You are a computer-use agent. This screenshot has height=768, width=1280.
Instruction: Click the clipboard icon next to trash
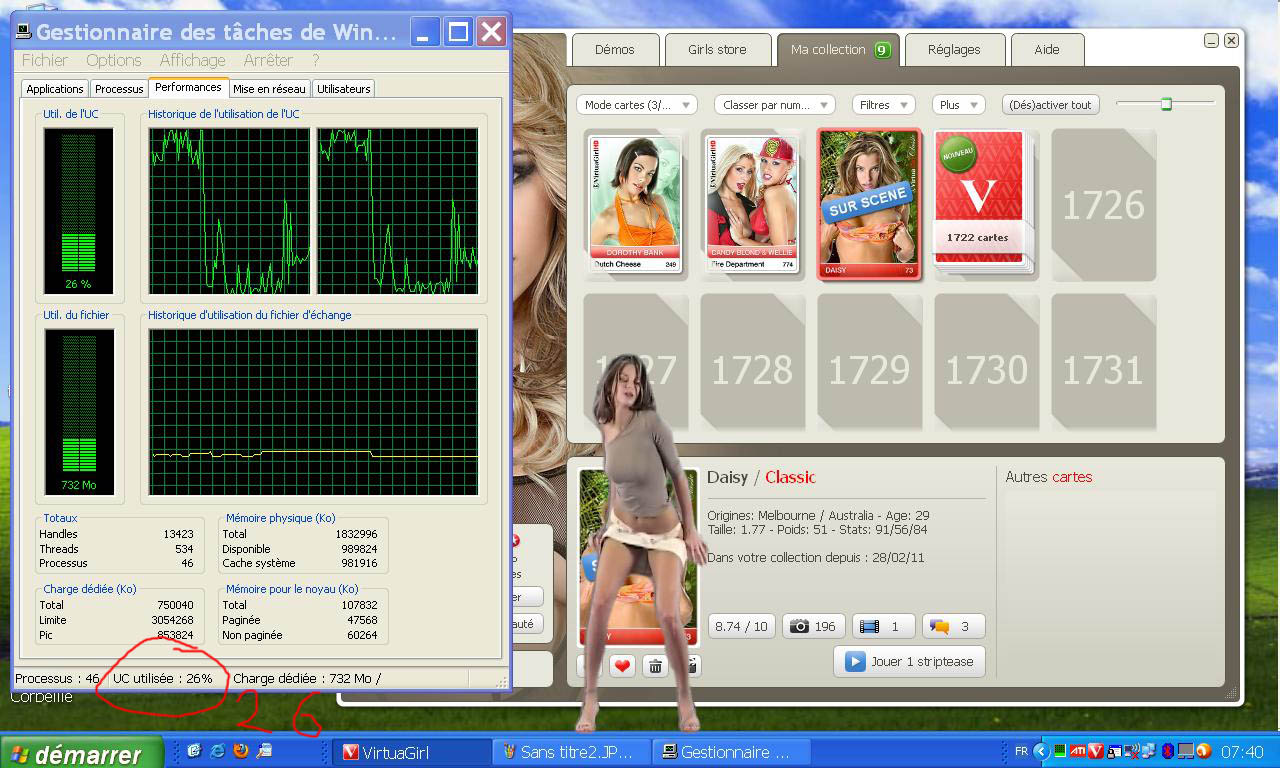click(688, 666)
